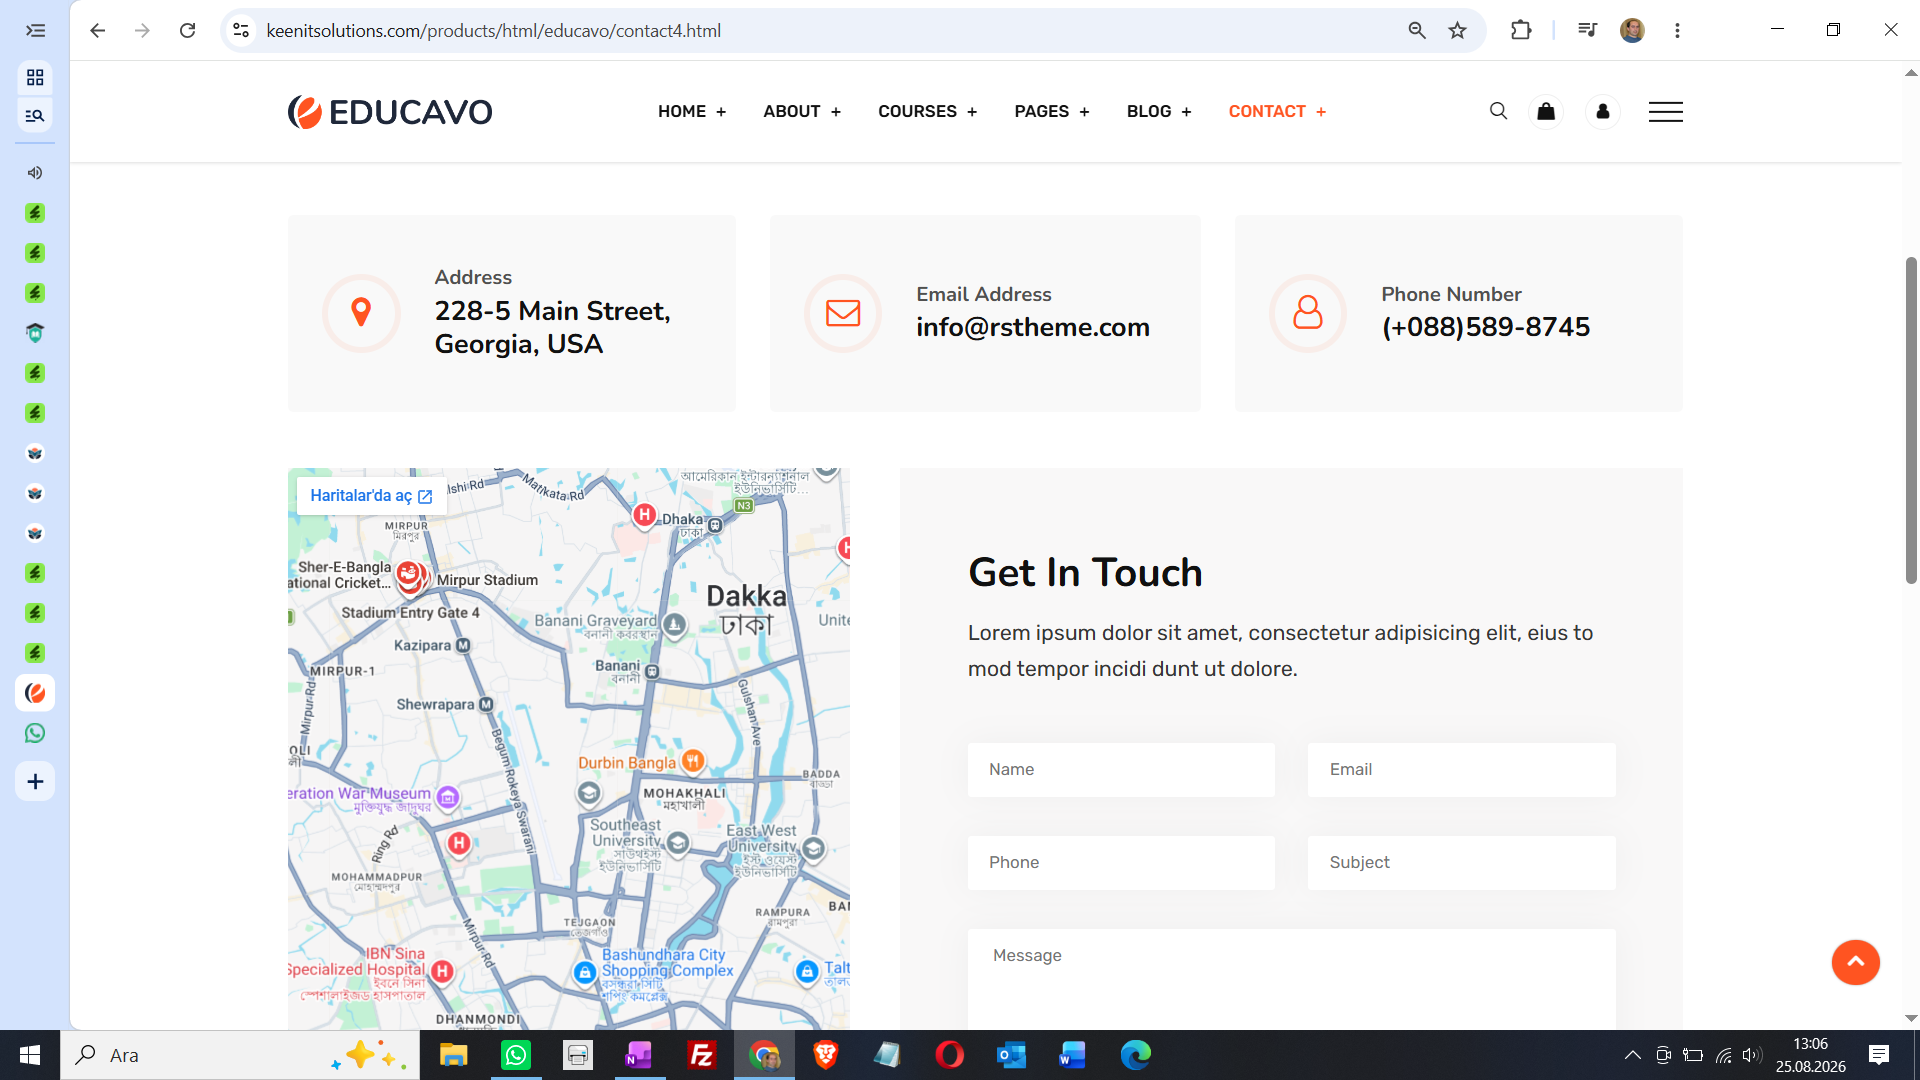The image size is (1920, 1080).
Task: Click the WhatsApp icon in browser sidebar
Action: [35, 733]
